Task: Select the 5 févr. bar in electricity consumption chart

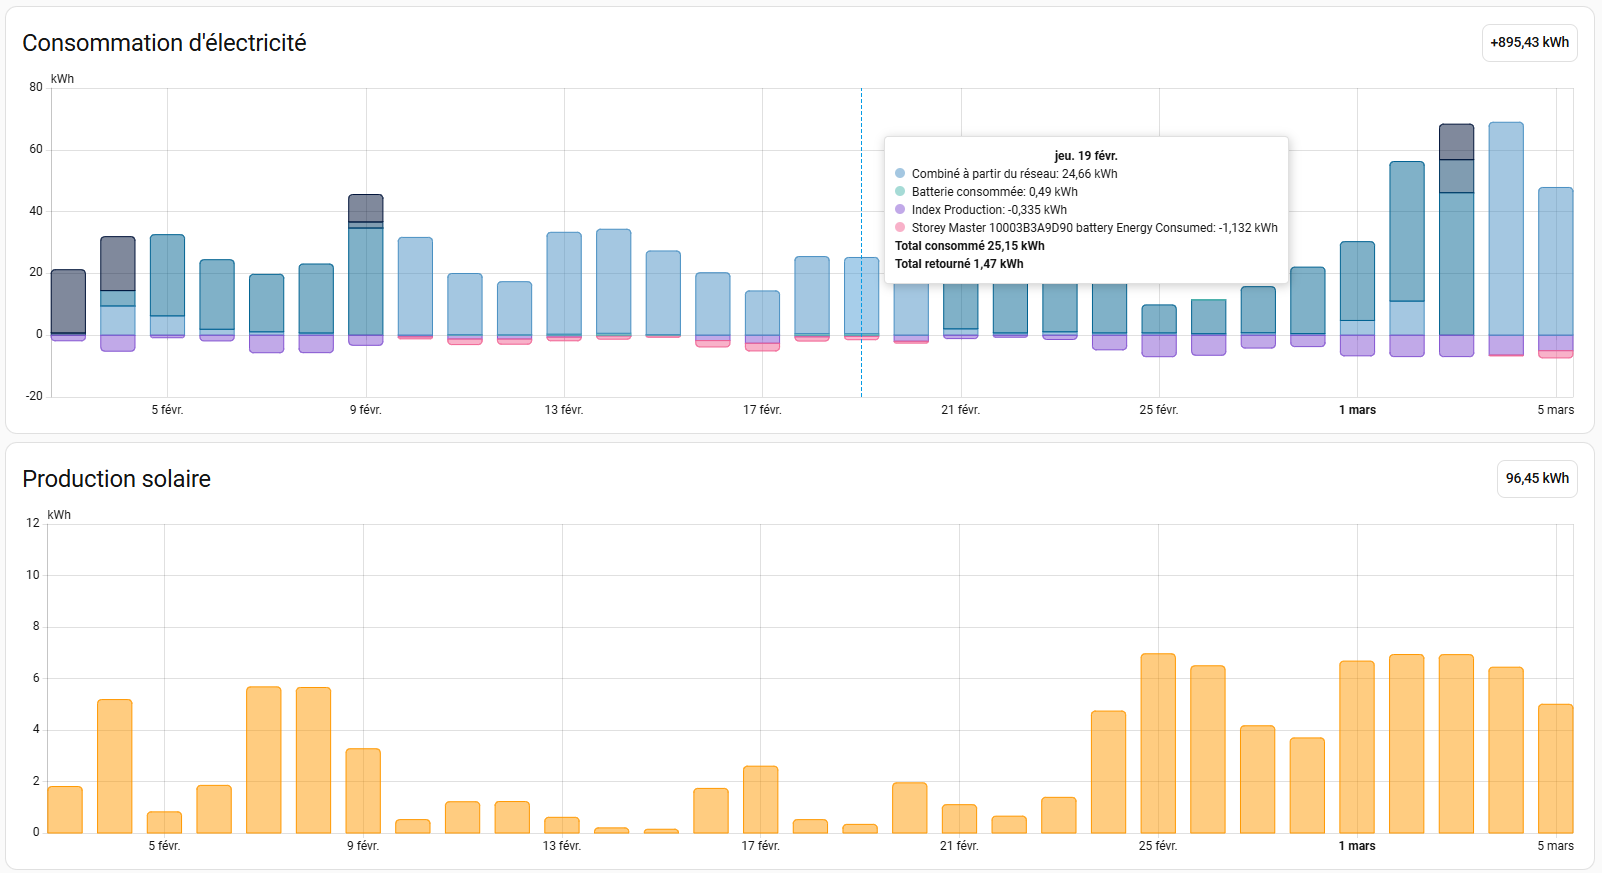Action: click(x=167, y=285)
